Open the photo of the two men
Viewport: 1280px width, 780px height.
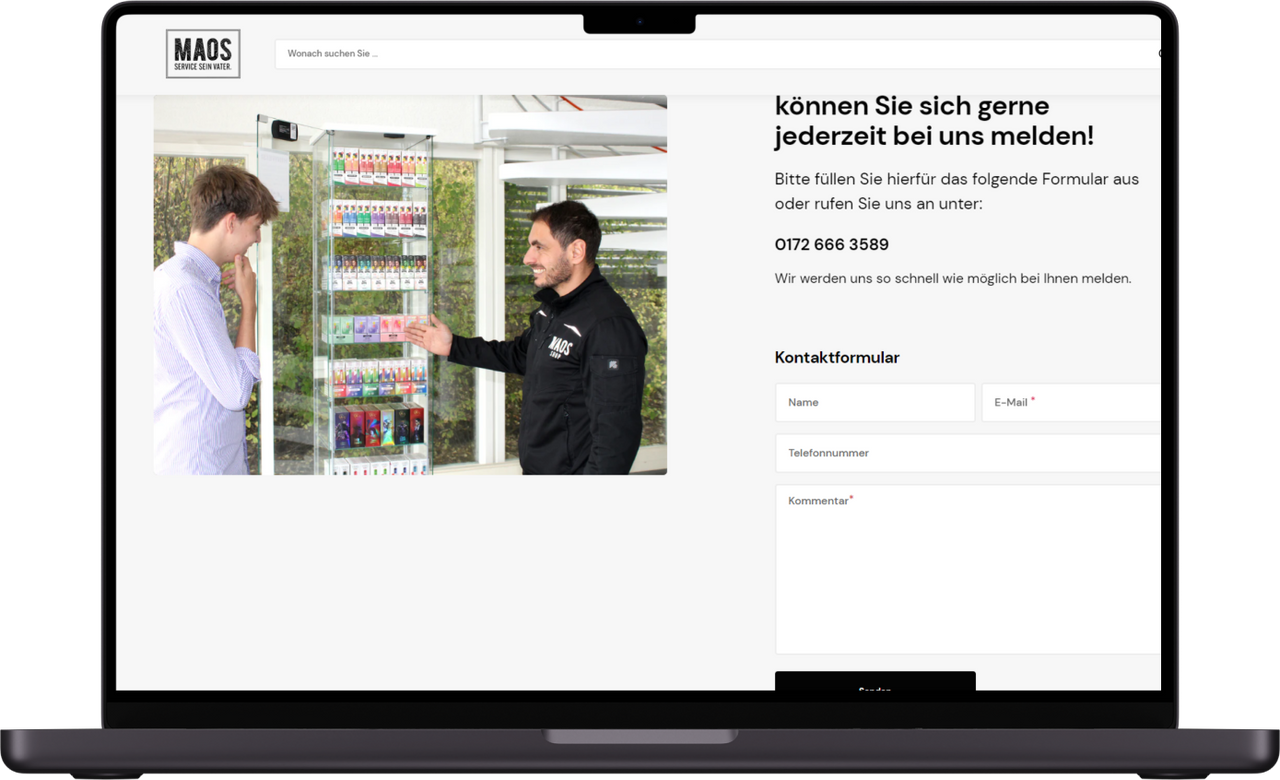(410, 285)
